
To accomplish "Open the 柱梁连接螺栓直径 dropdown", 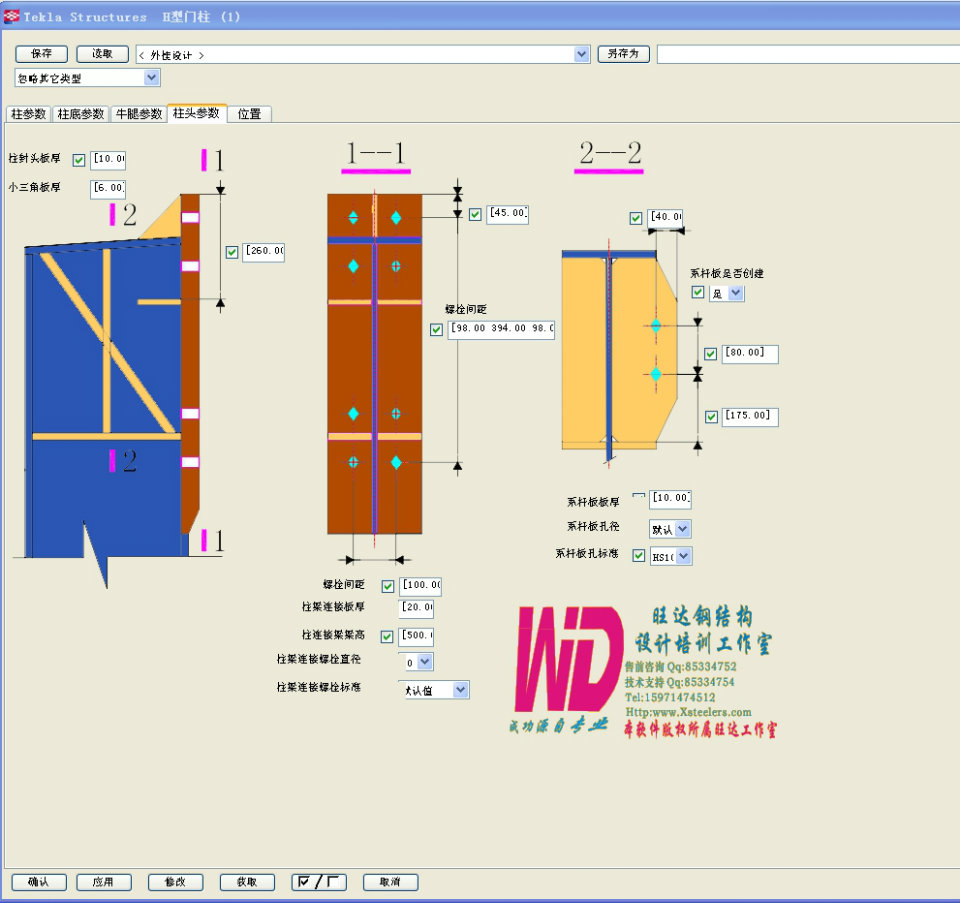I will click(x=419, y=662).
